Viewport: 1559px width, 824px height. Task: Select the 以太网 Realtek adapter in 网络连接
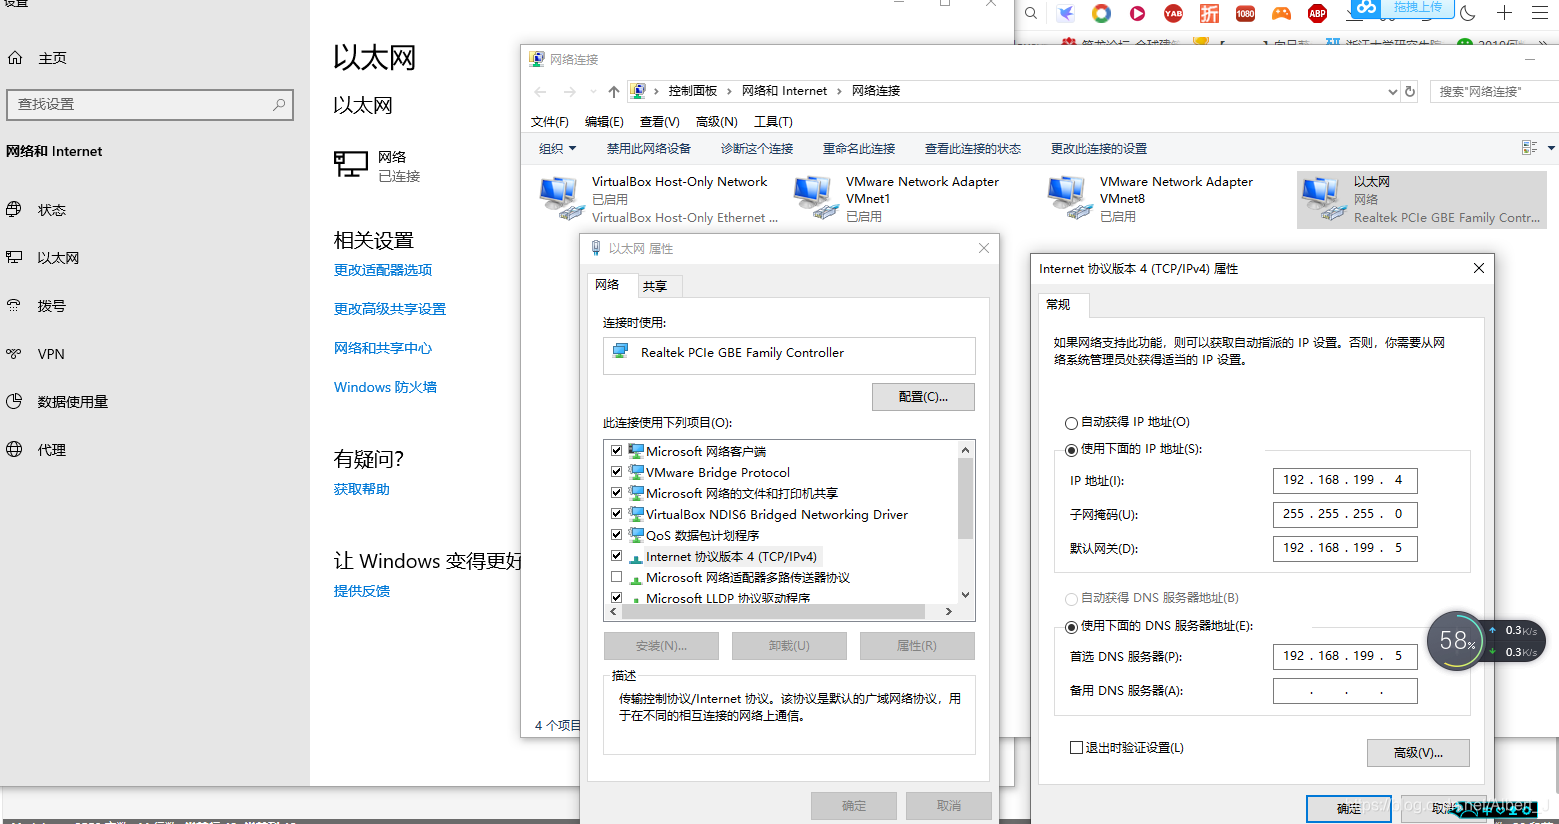[1422, 200]
